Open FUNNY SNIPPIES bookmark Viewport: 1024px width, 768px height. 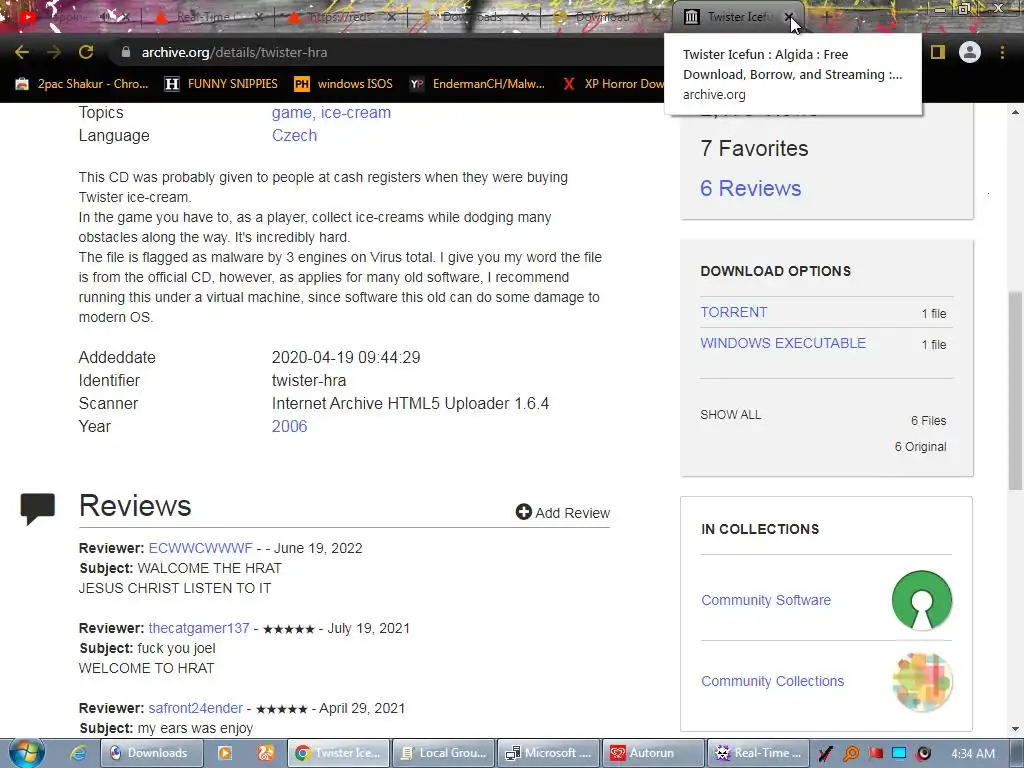tap(221, 84)
